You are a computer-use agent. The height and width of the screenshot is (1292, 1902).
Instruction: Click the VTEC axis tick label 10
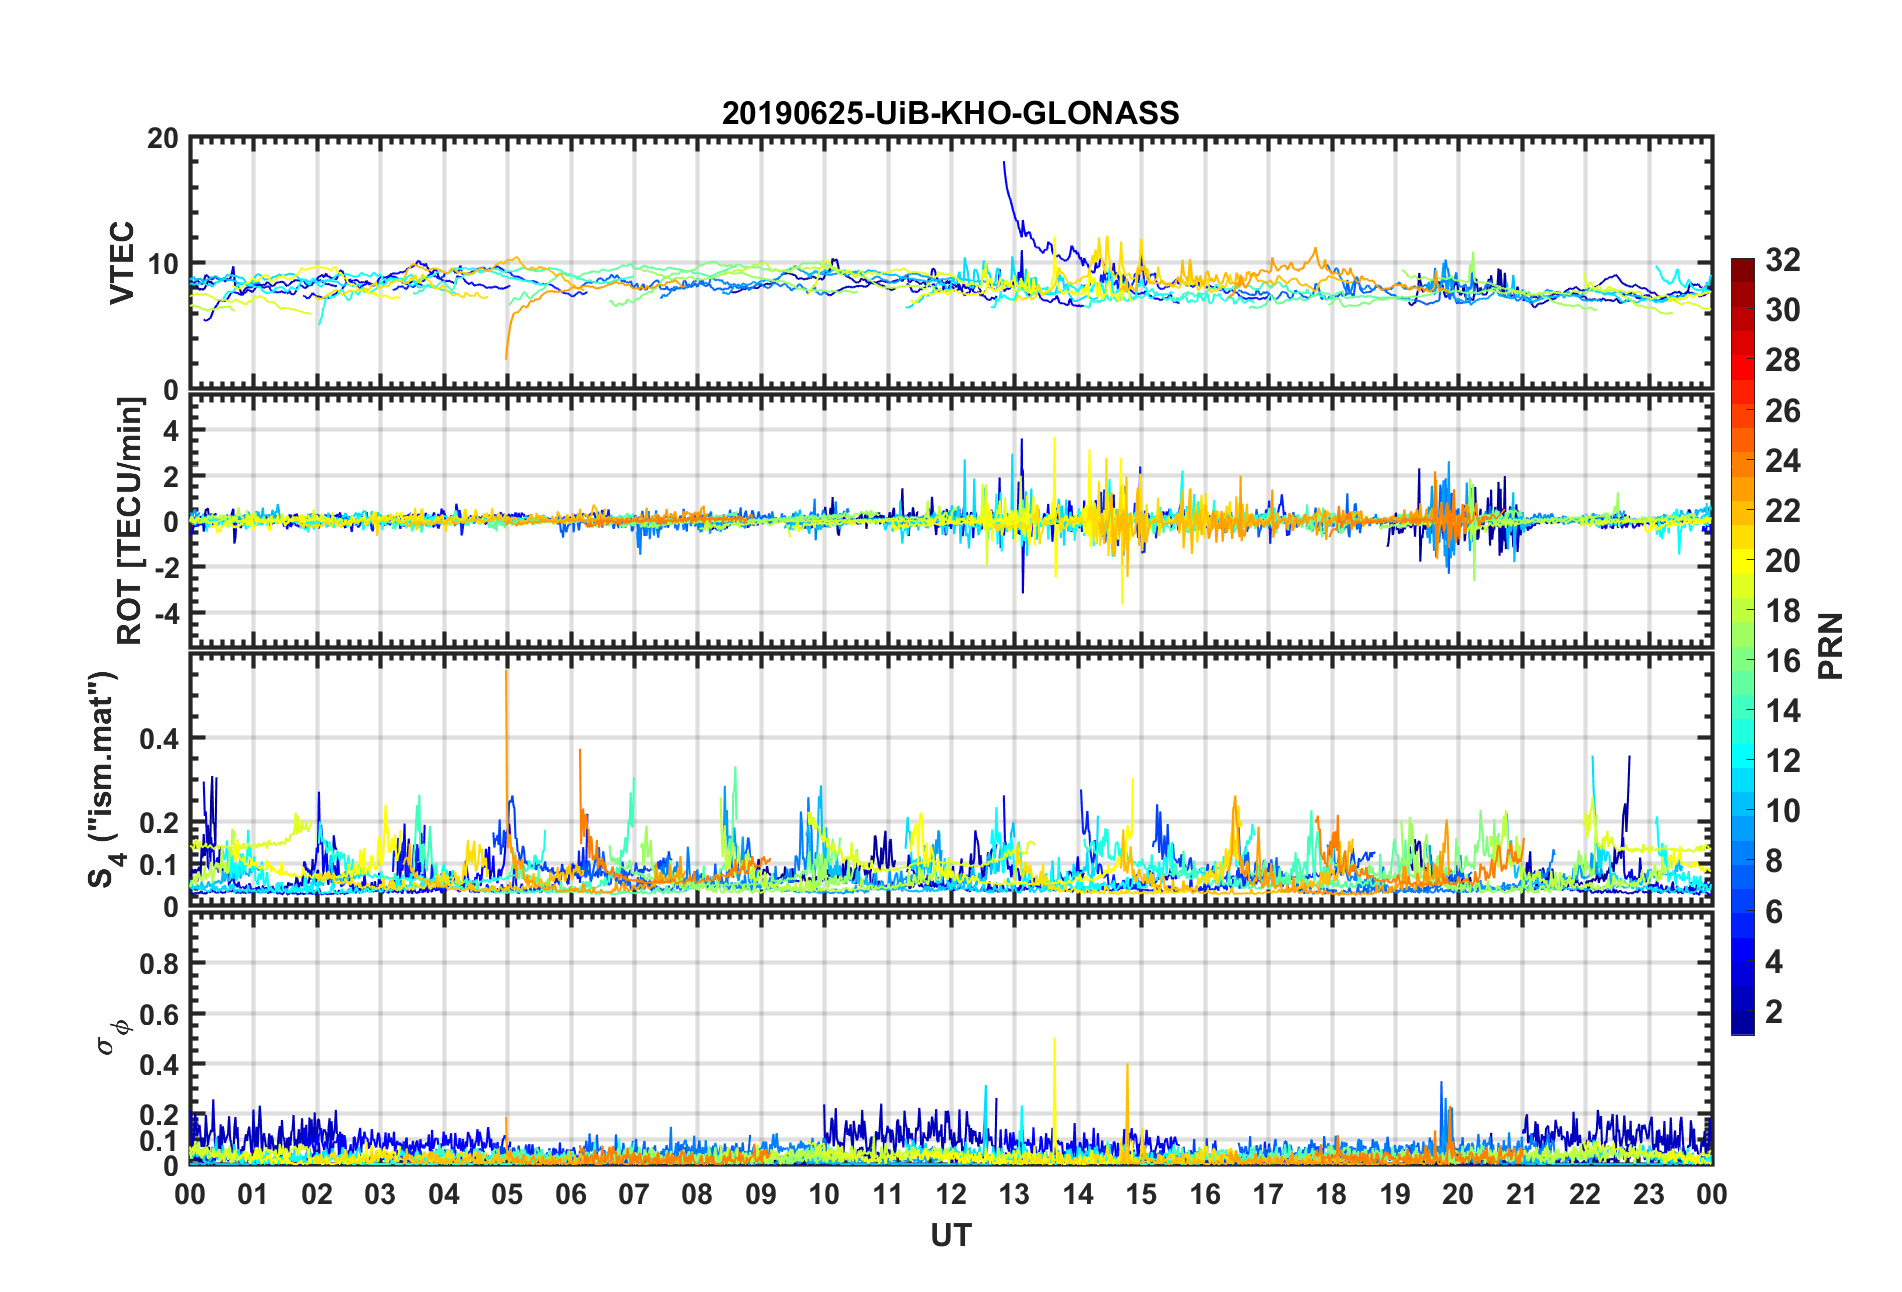(162, 264)
